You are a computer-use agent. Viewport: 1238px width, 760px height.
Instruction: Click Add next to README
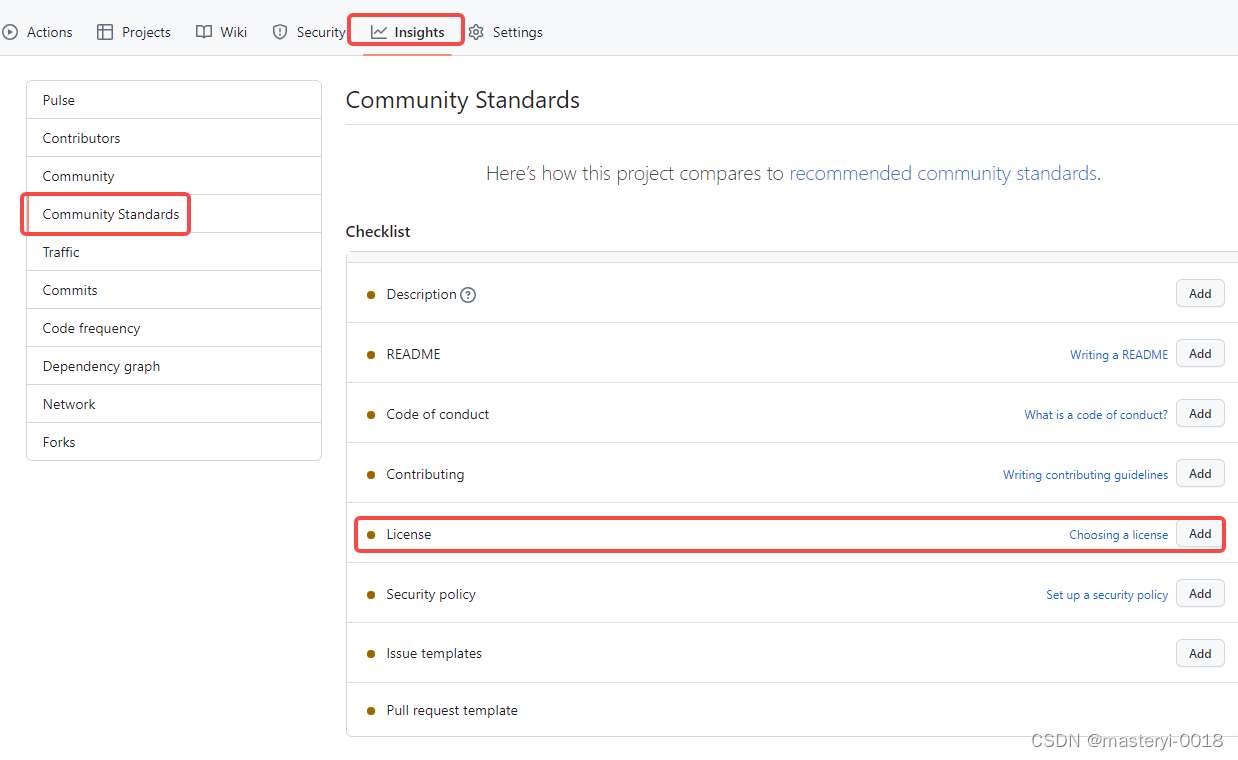click(x=1200, y=354)
